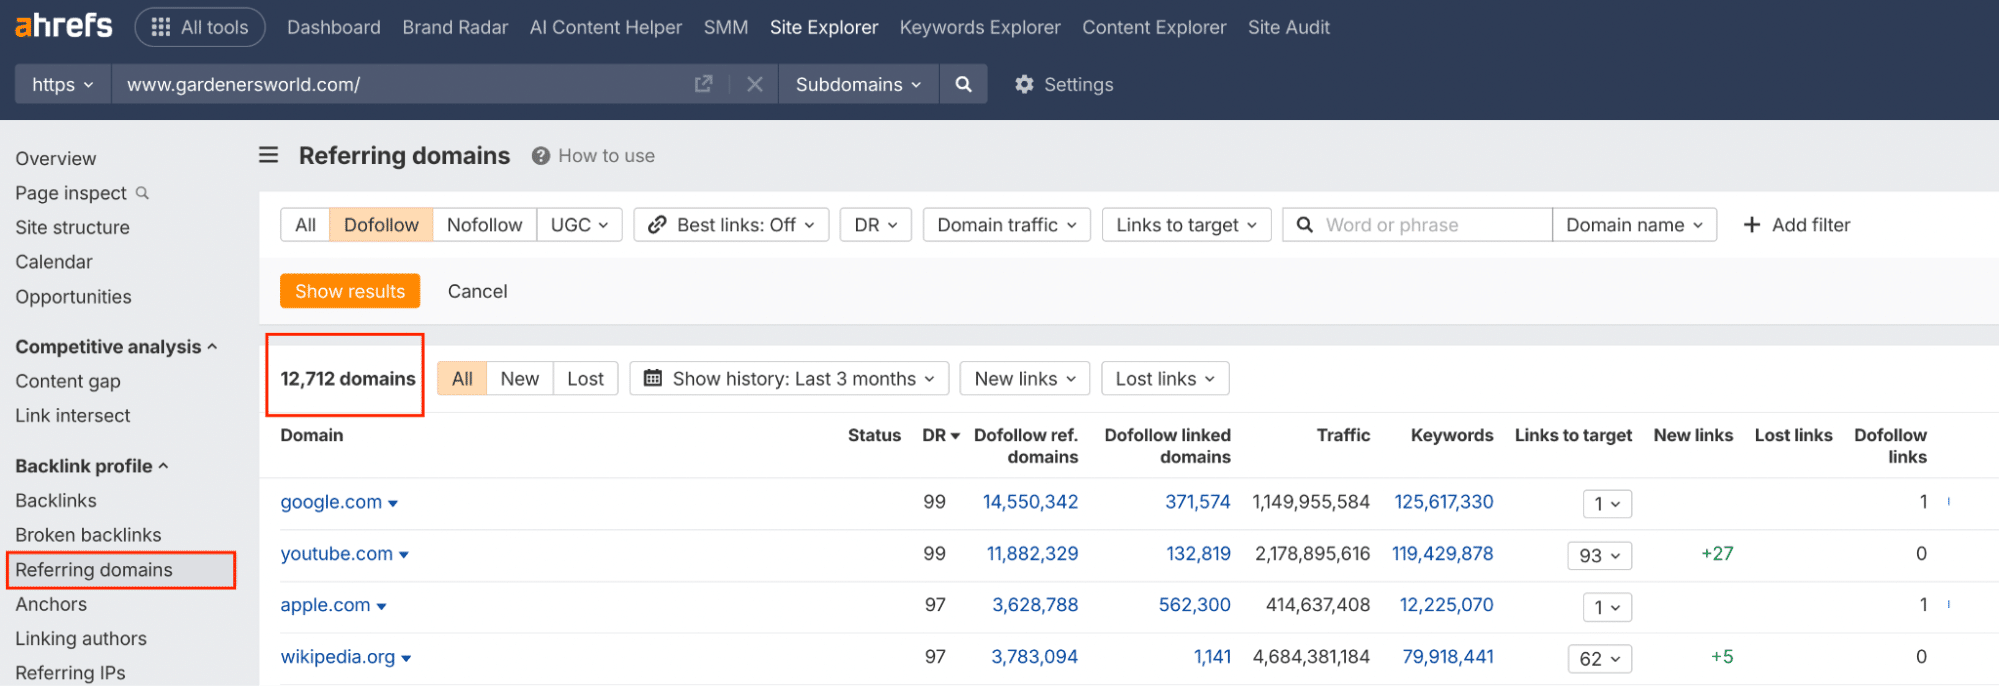Open the All tools grid menu
Image resolution: width=1999 pixels, height=687 pixels.
[x=199, y=27]
